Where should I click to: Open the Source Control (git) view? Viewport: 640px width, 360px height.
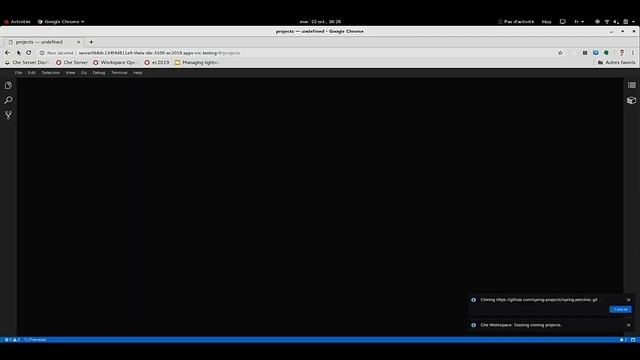(8, 115)
